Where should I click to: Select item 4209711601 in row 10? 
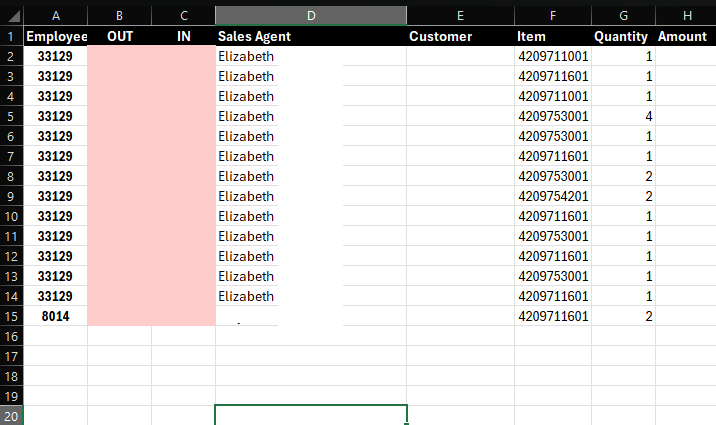point(553,216)
